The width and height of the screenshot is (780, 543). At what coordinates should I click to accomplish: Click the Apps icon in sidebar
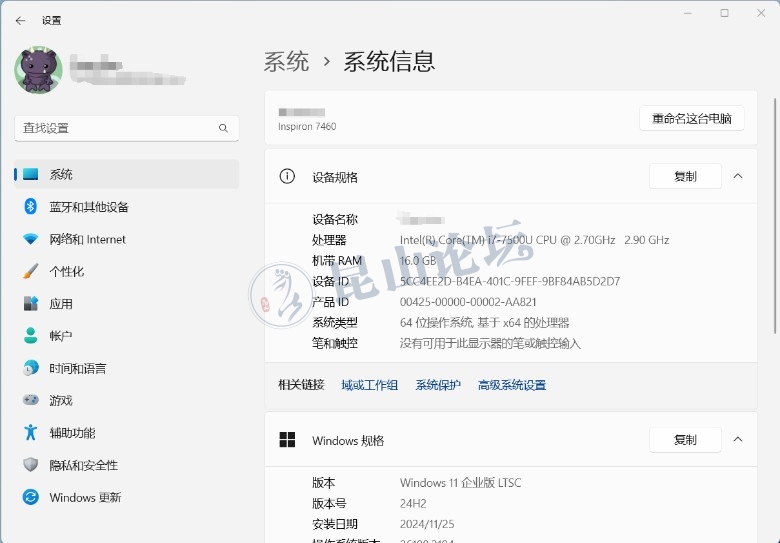click(30, 304)
